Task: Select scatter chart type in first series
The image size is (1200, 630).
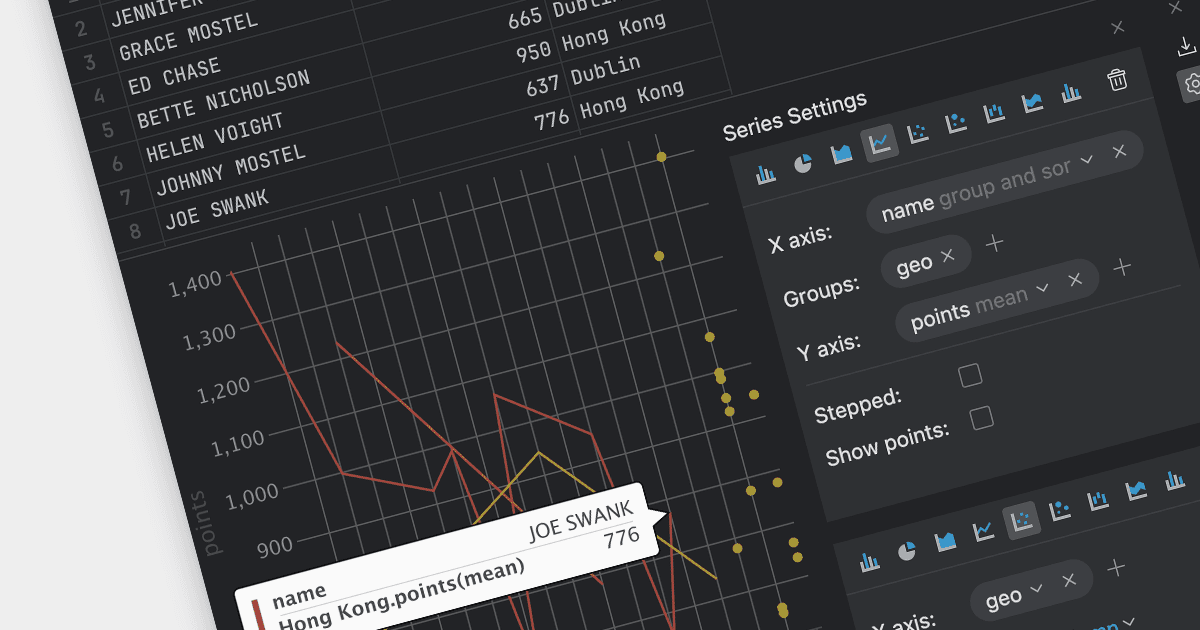Action: pyautogui.click(x=917, y=133)
